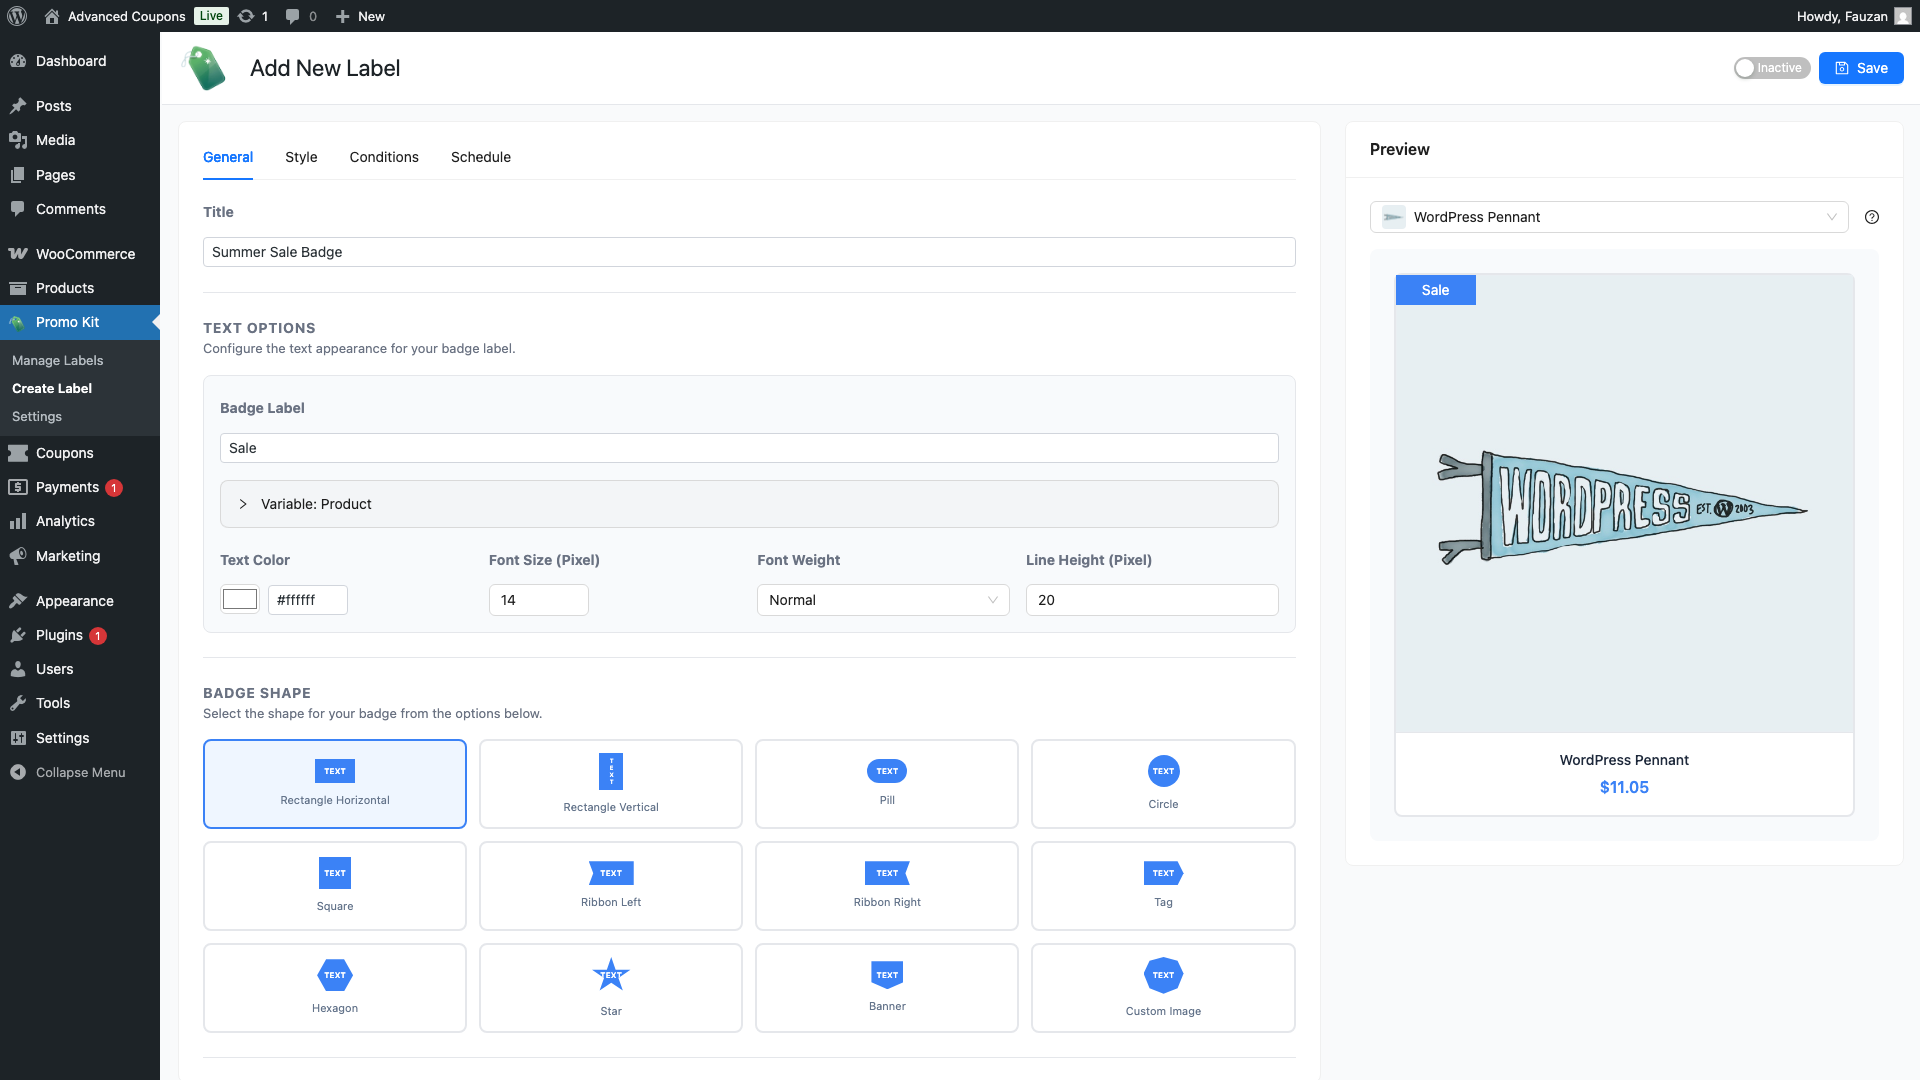Open the Conditions tab
This screenshot has height=1080, width=1920.
pyautogui.click(x=384, y=157)
